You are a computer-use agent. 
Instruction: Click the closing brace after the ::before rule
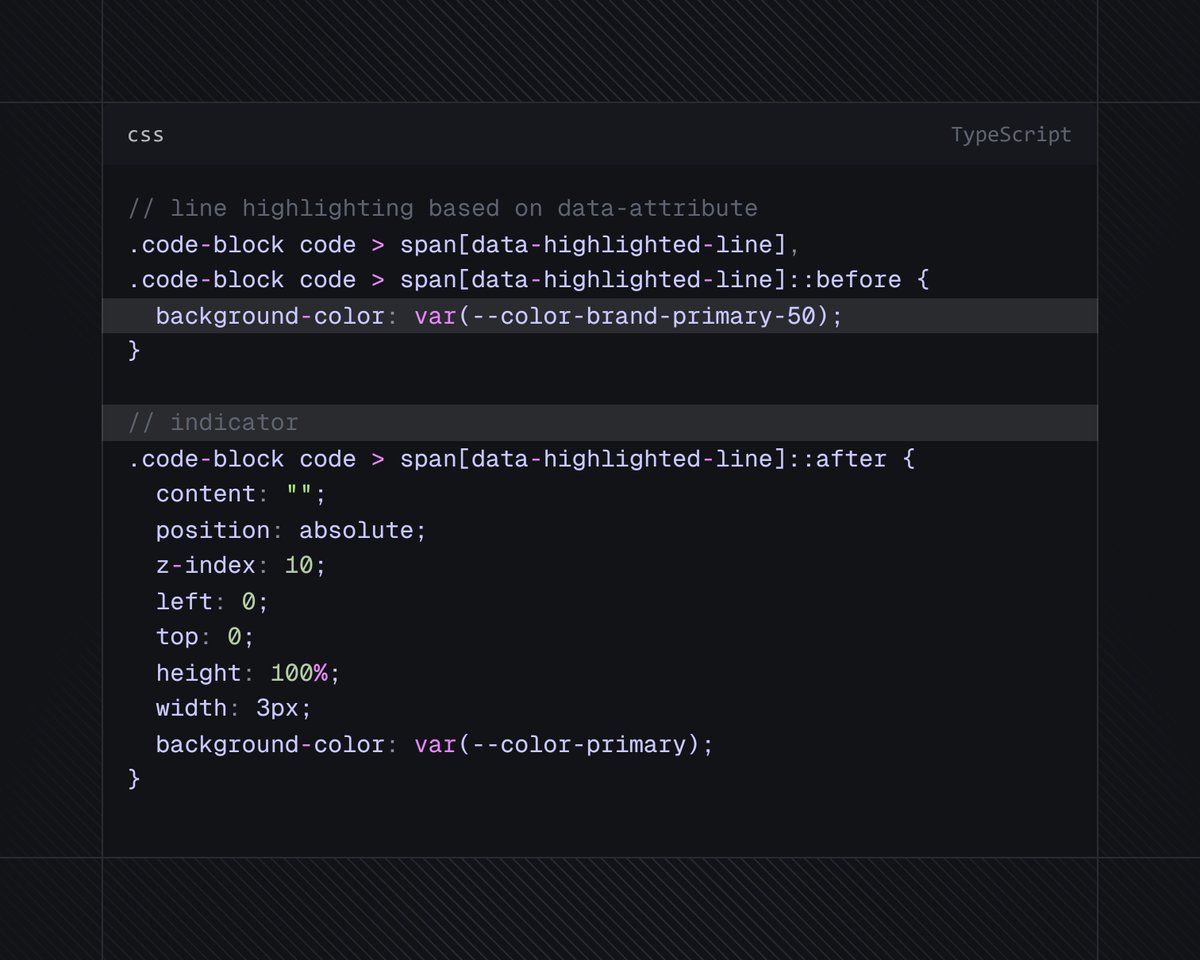pyautogui.click(x=135, y=351)
